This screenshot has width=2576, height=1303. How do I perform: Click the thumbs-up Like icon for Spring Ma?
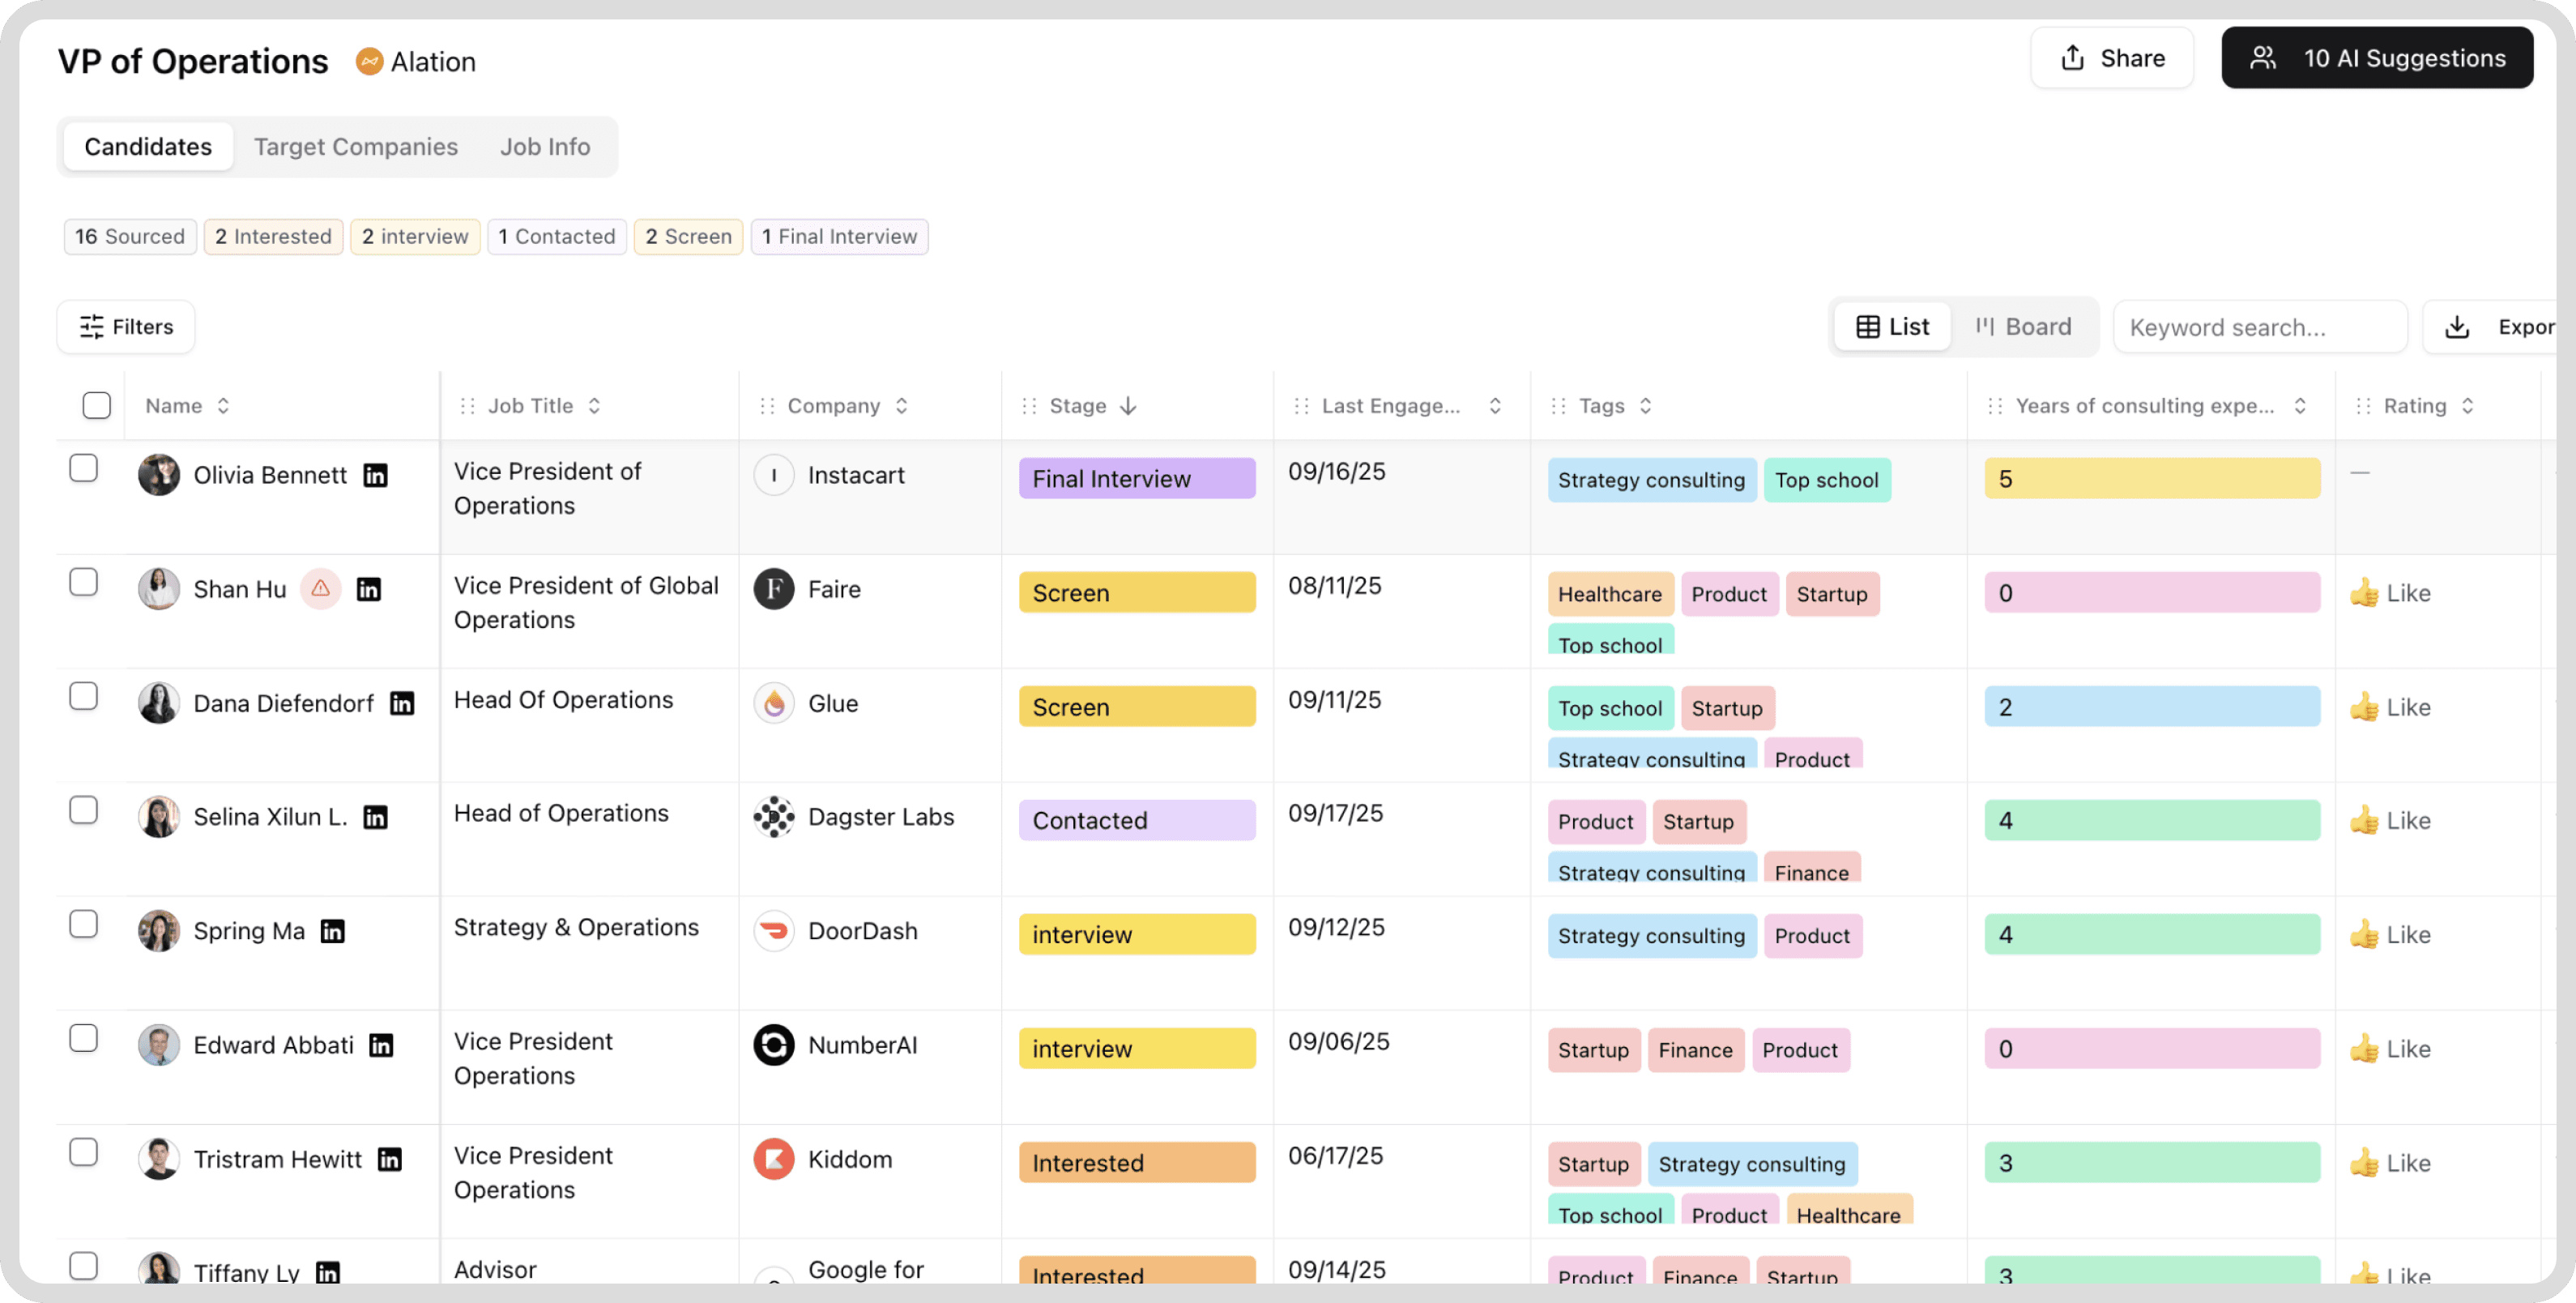[2364, 935]
